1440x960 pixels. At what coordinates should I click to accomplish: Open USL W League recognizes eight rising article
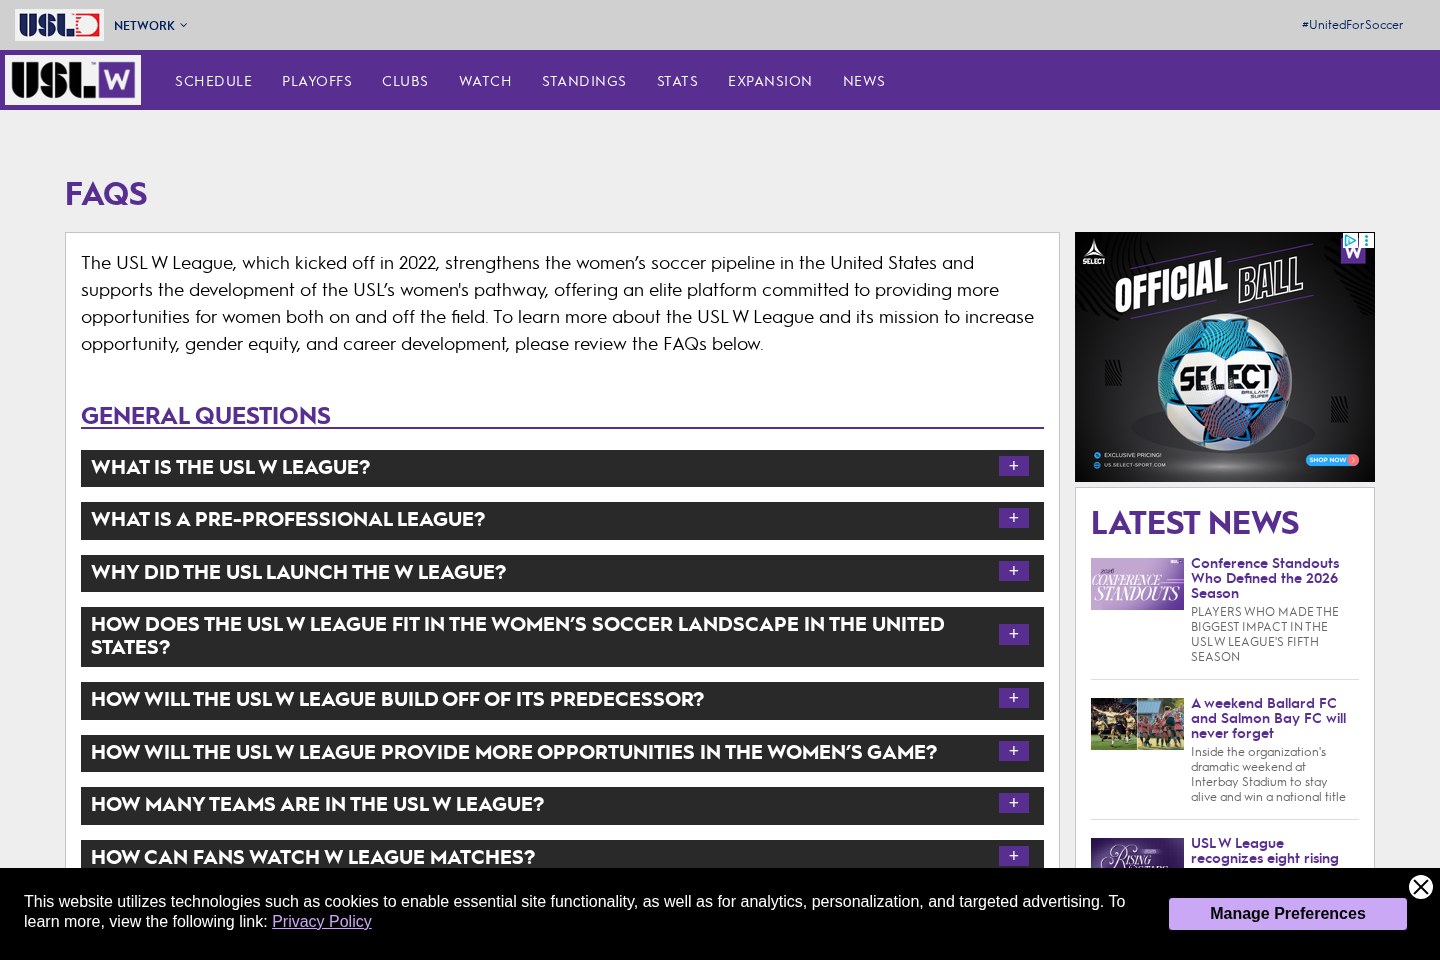[x=1264, y=851]
